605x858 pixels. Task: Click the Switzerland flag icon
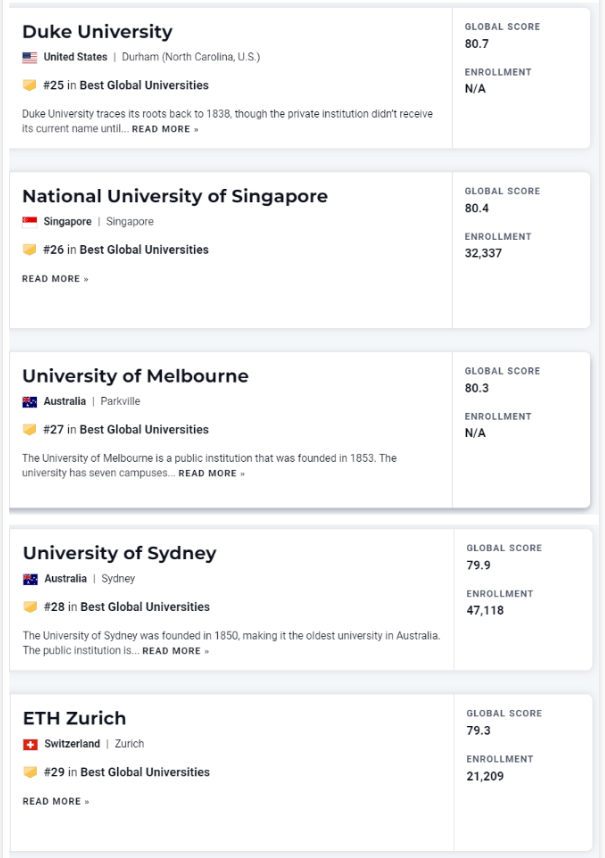tap(30, 744)
